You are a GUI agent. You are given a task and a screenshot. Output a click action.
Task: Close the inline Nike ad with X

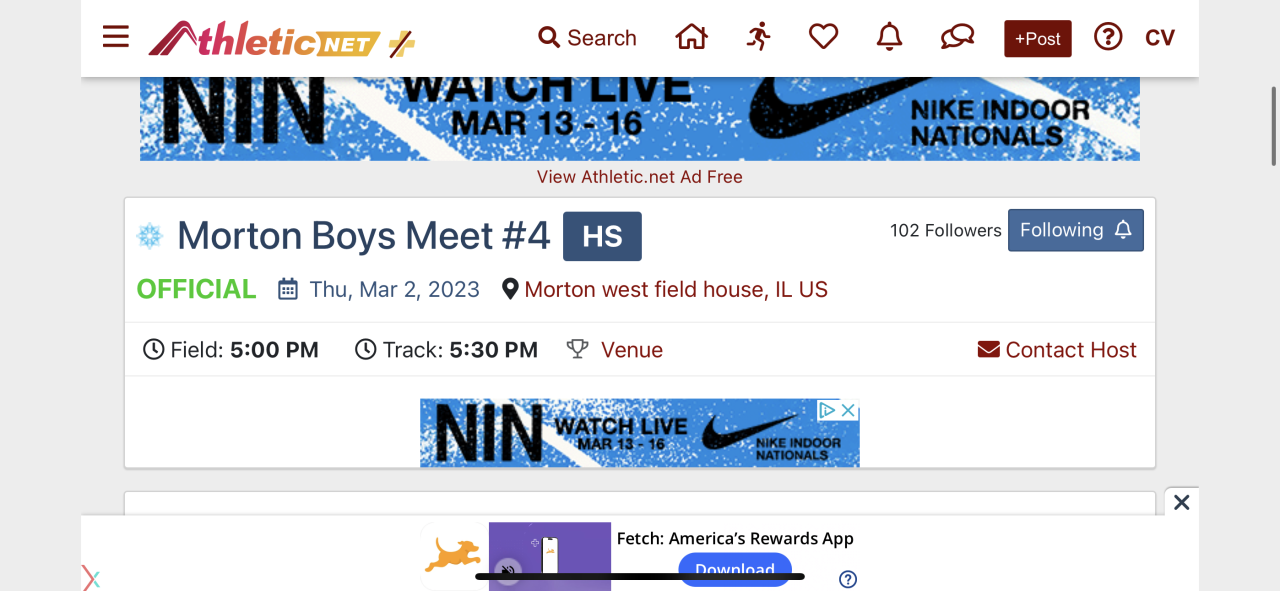tap(848, 410)
